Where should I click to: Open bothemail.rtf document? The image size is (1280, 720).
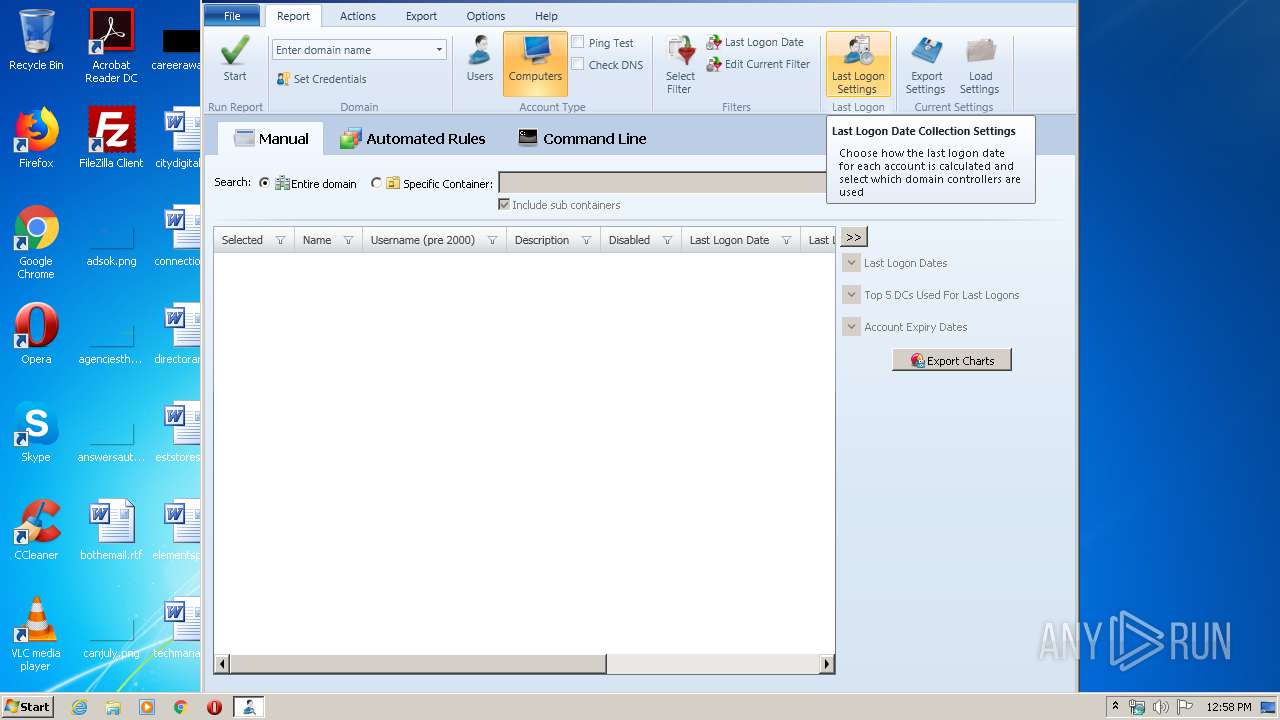tap(111, 530)
